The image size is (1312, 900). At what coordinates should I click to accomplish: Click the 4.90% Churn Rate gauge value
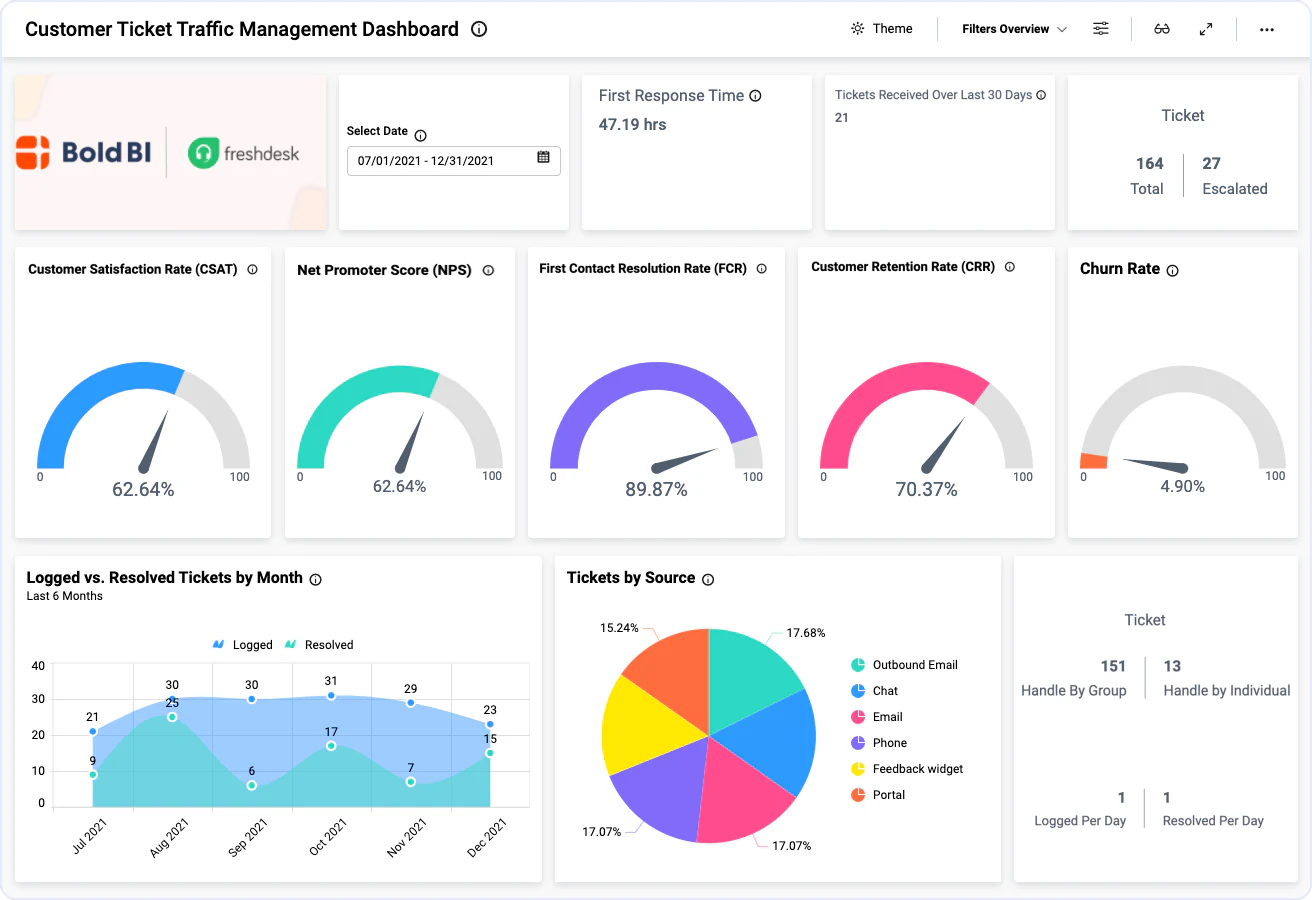(1182, 487)
